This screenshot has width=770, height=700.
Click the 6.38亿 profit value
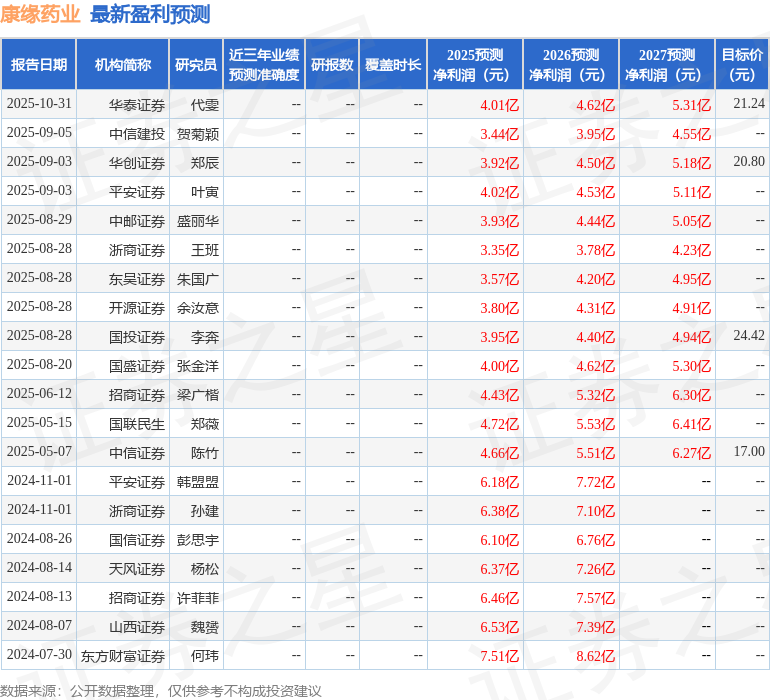click(x=499, y=510)
